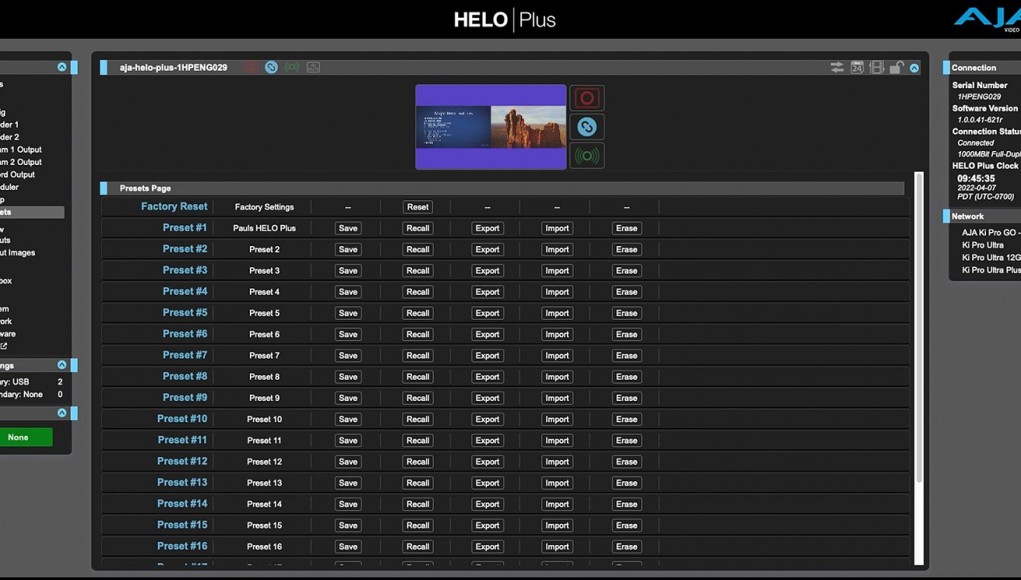This screenshot has height=580, width=1021.
Task: Recall Preset #1
Action: pyautogui.click(x=417, y=228)
